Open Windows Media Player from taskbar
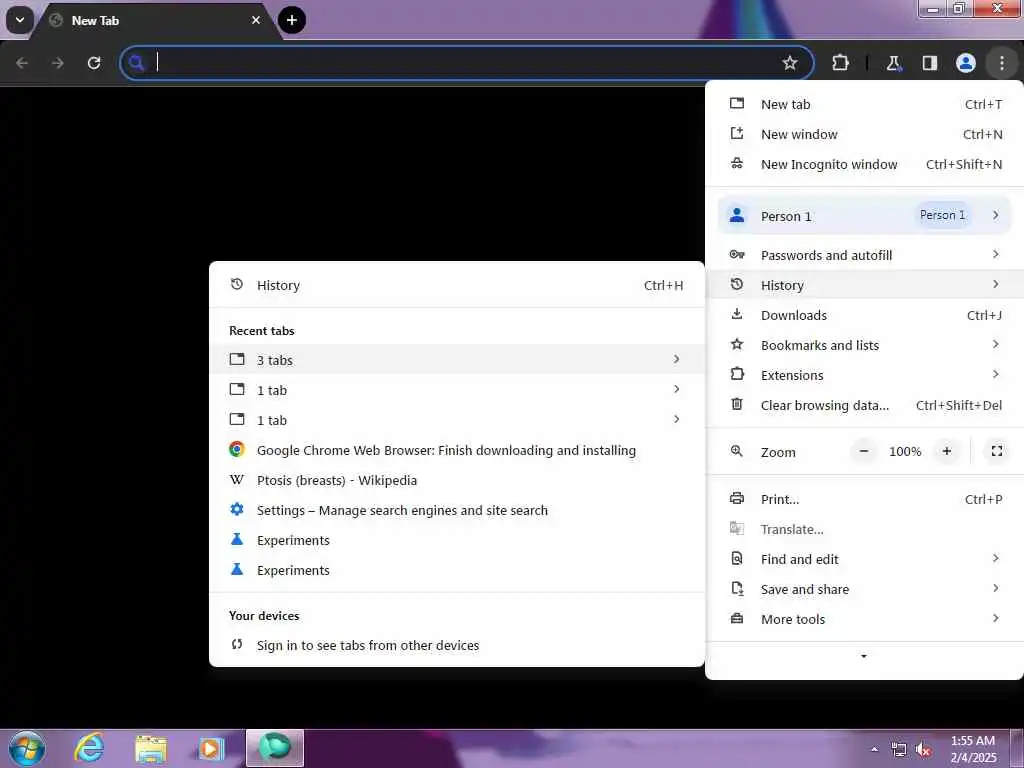Viewport: 1024px width, 768px height. 211,749
